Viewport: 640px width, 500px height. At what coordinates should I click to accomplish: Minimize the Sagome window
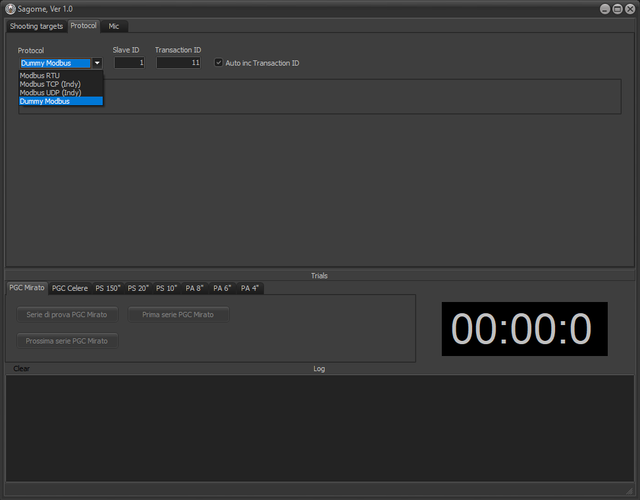[x=605, y=9]
